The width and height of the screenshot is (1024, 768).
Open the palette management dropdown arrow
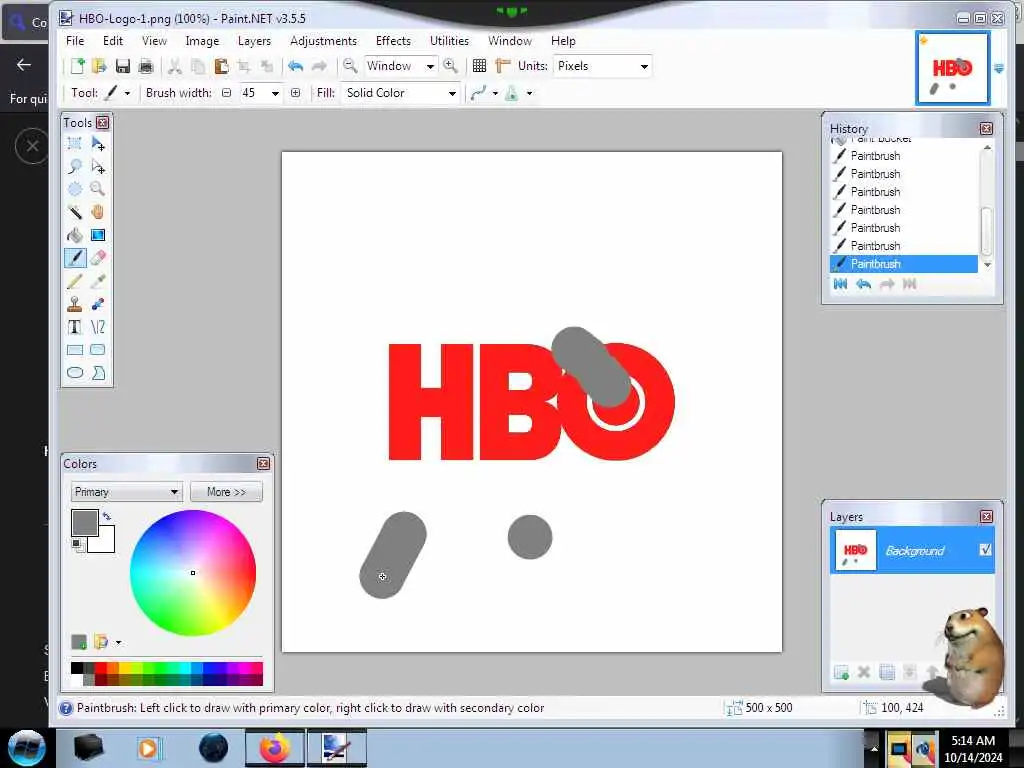pyautogui.click(x=118, y=643)
